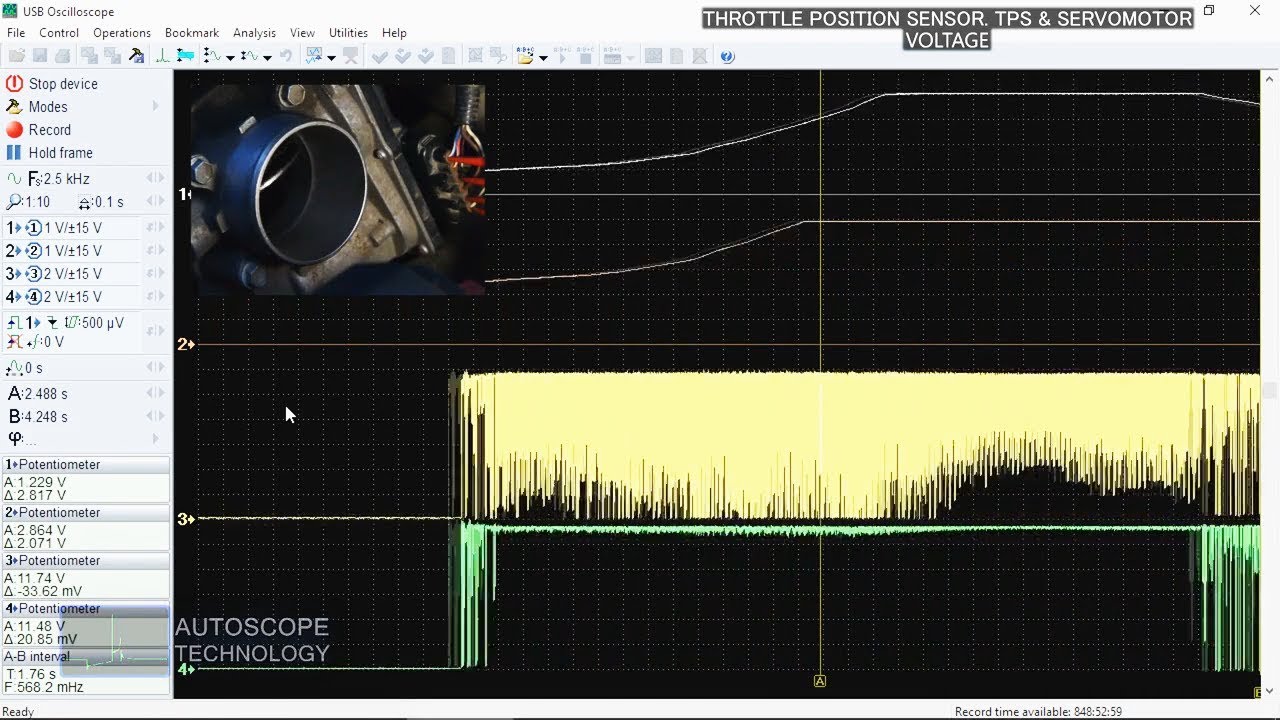Screen dimensions: 1280x720
Task: Click the blue cursor-measurement toolbar icon
Action: (185, 57)
